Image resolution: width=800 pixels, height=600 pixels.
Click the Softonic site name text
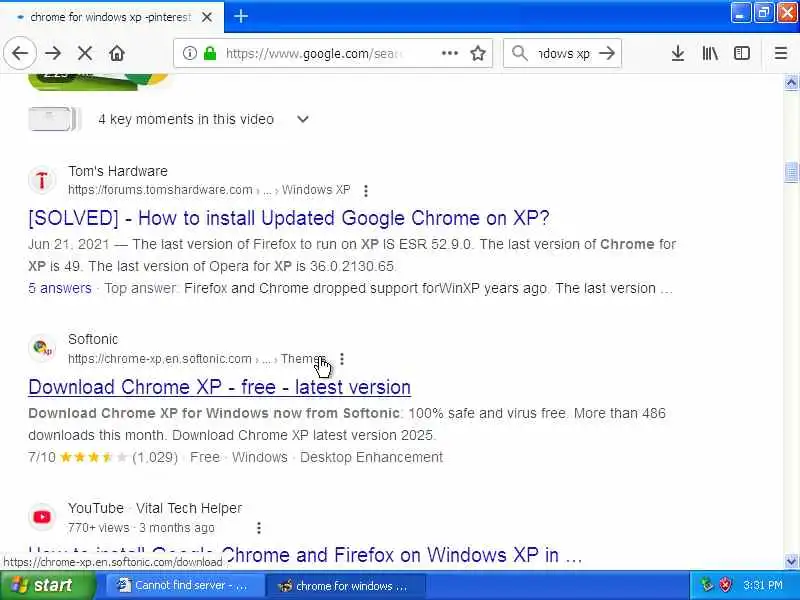point(93,339)
